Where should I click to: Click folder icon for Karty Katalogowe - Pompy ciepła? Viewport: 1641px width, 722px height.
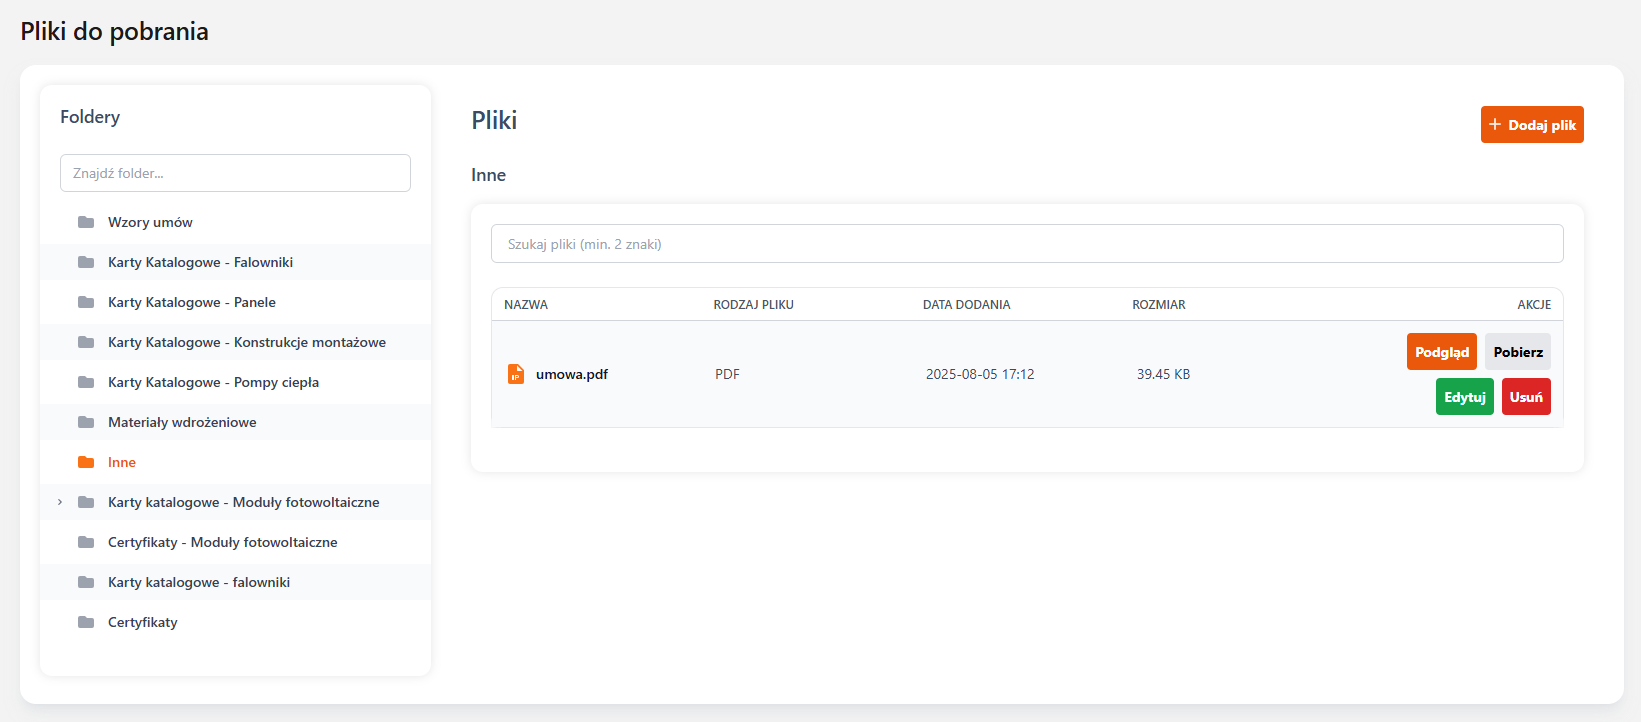pyautogui.click(x=86, y=382)
